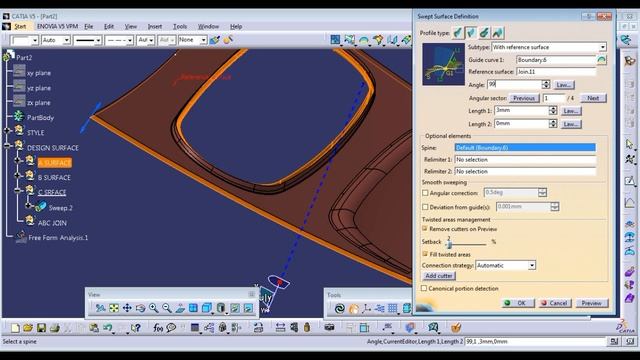Select the Conic profile type icon

point(498,33)
